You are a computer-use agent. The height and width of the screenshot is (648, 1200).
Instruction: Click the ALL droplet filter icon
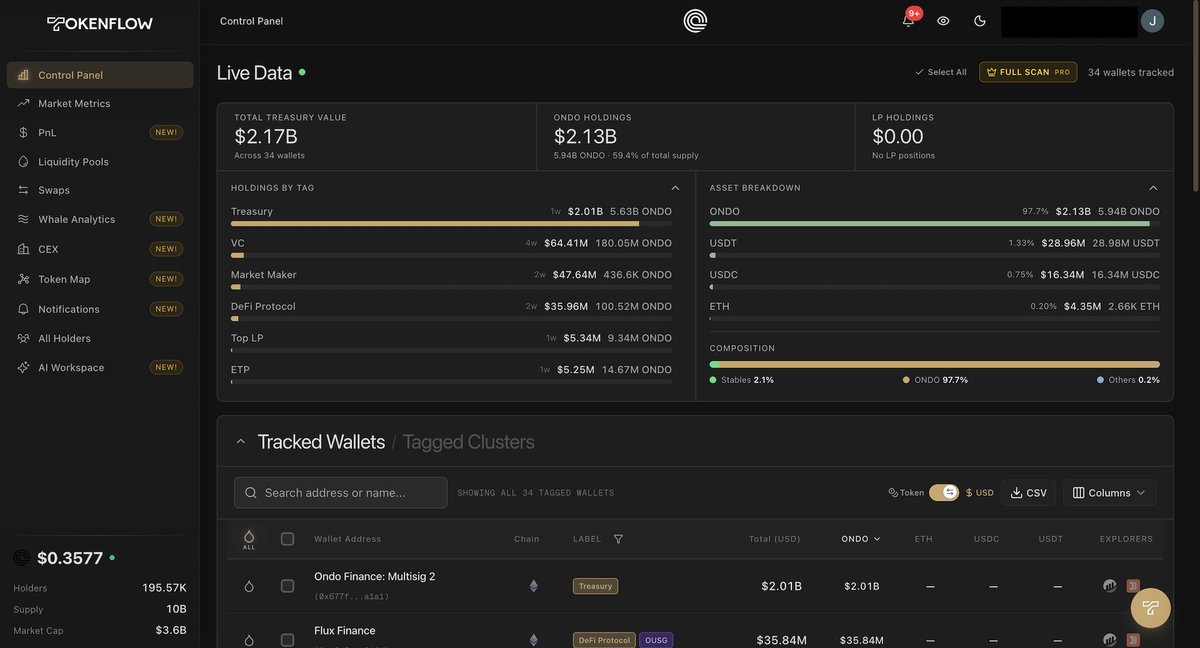pos(249,539)
